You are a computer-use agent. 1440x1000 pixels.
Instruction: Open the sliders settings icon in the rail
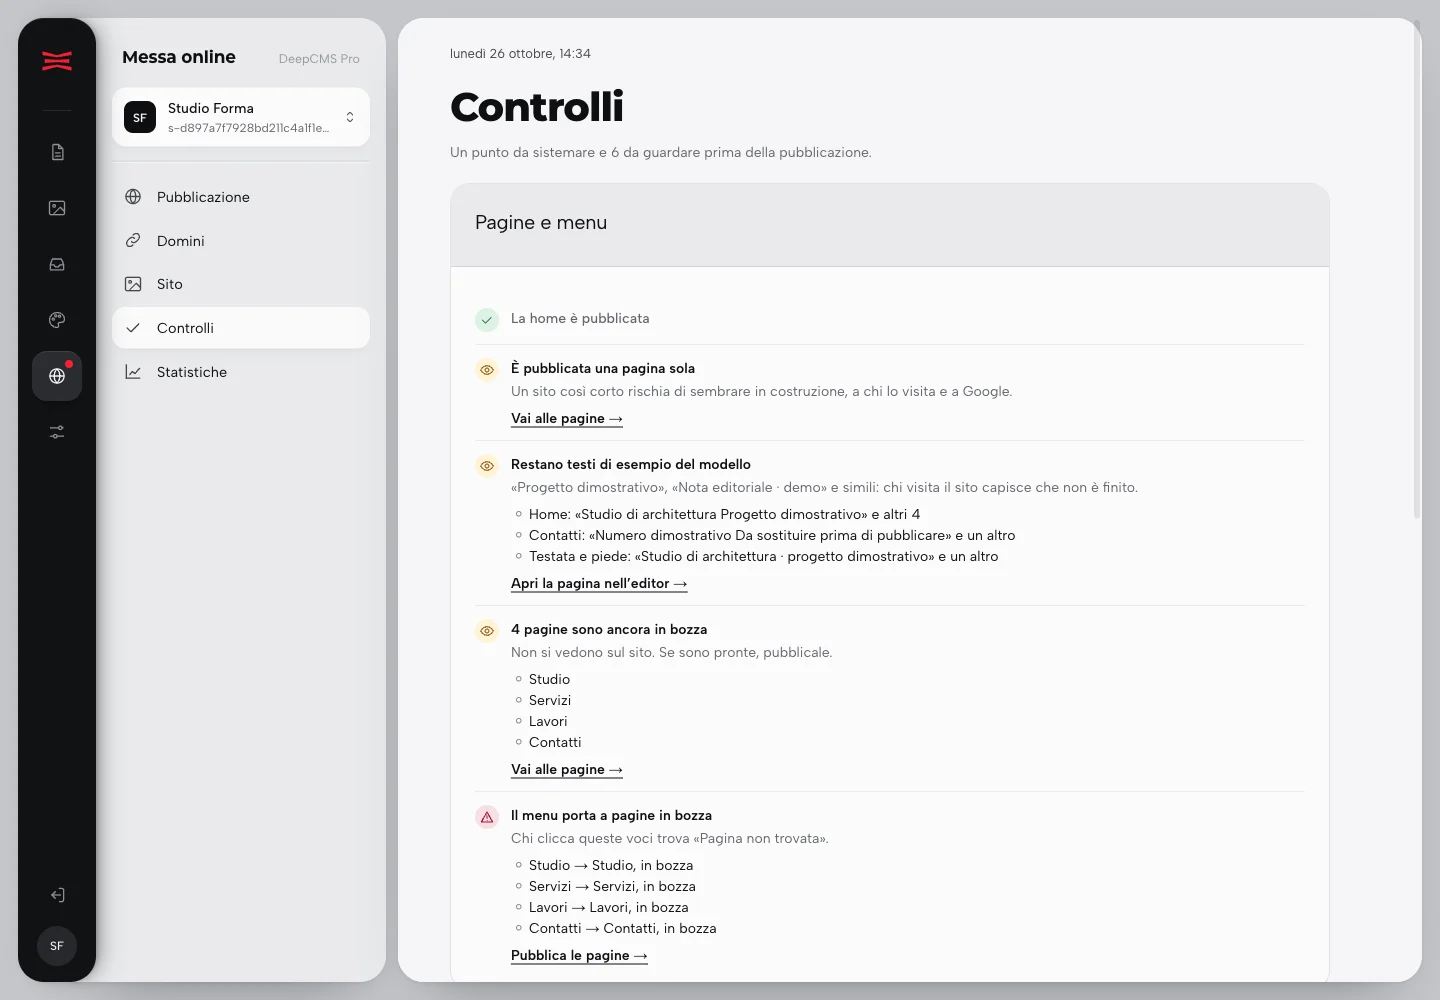[x=57, y=432]
